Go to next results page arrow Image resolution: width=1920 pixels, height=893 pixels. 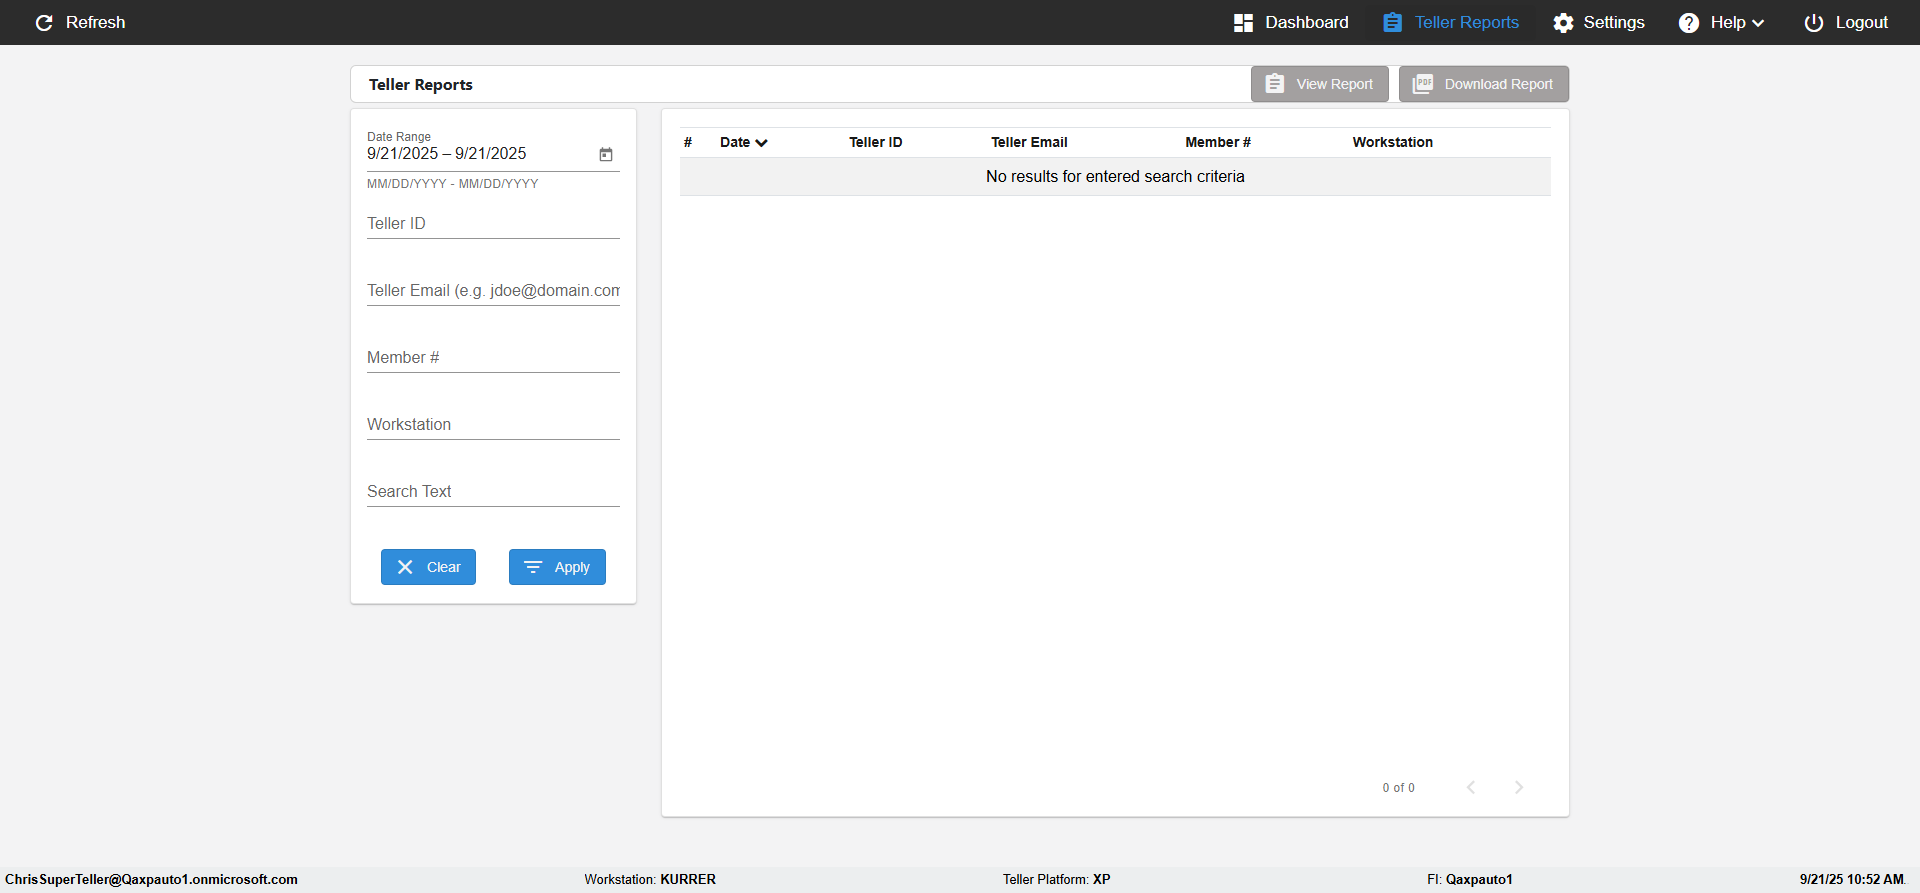tap(1519, 787)
